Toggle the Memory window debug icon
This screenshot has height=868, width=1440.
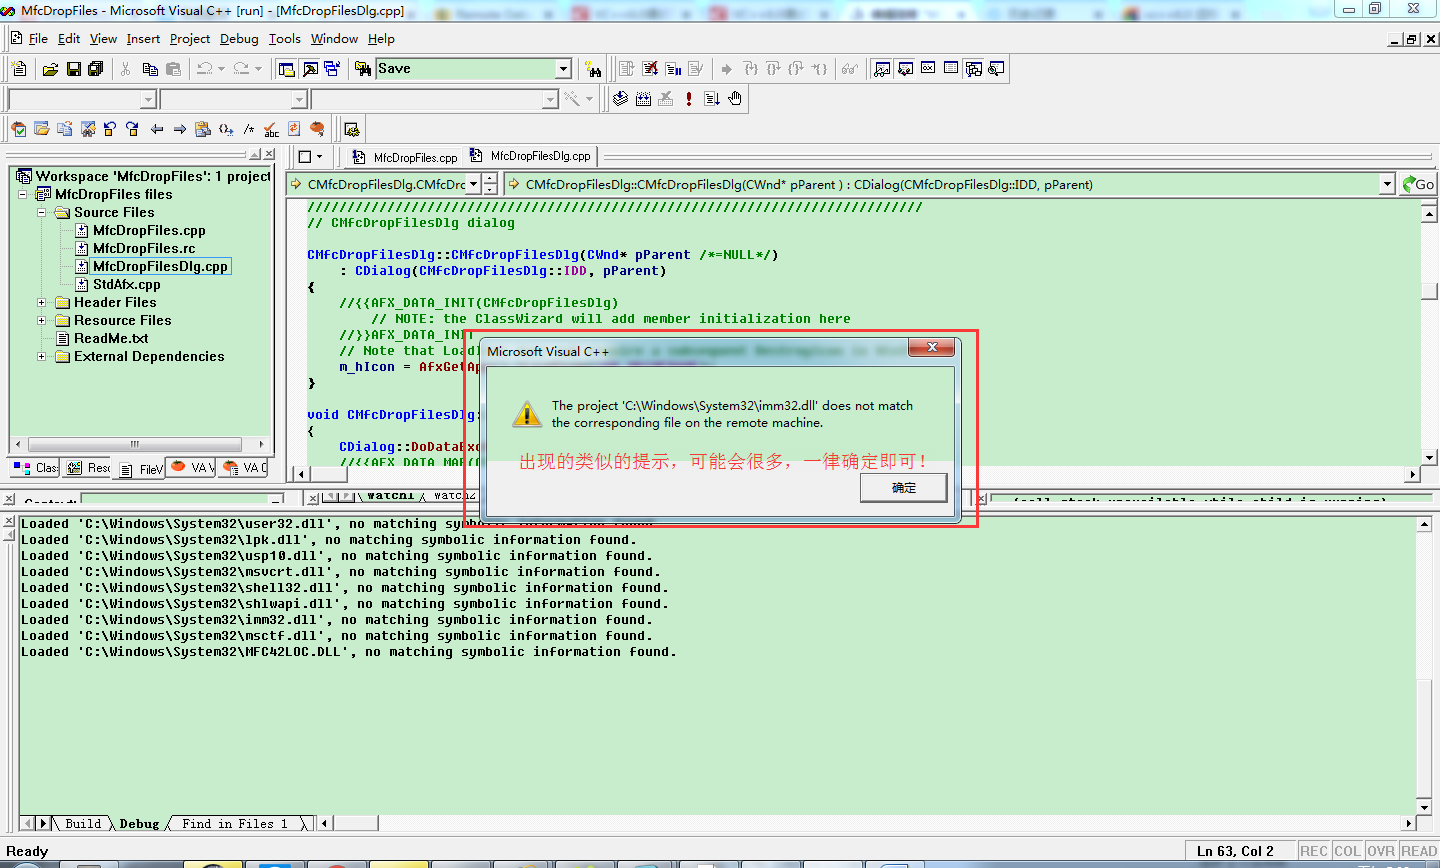pyautogui.click(x=951, y=69)
